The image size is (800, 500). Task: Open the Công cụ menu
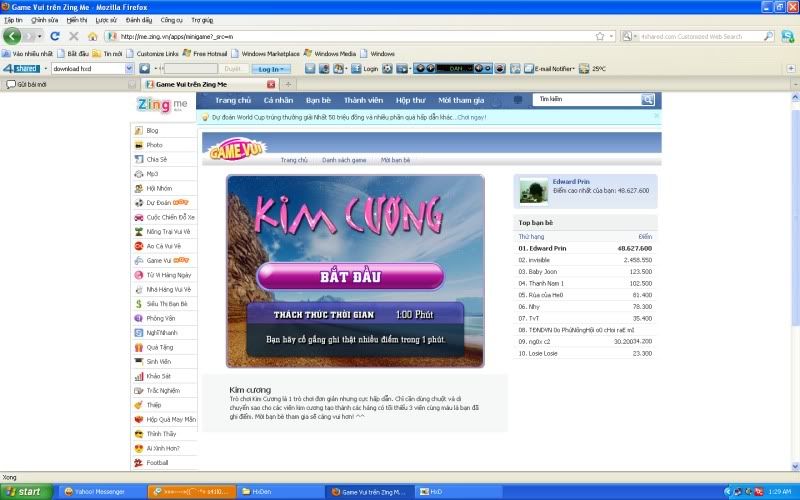click(171, 20)
